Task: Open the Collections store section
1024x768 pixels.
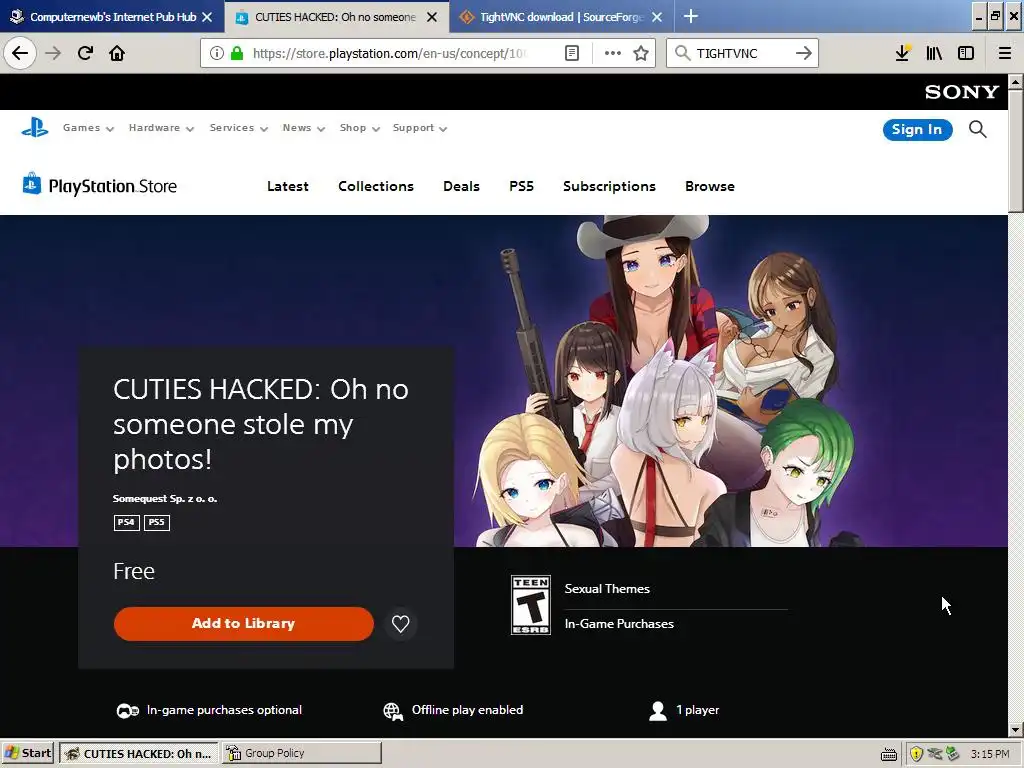Action: tap(376, 186)
